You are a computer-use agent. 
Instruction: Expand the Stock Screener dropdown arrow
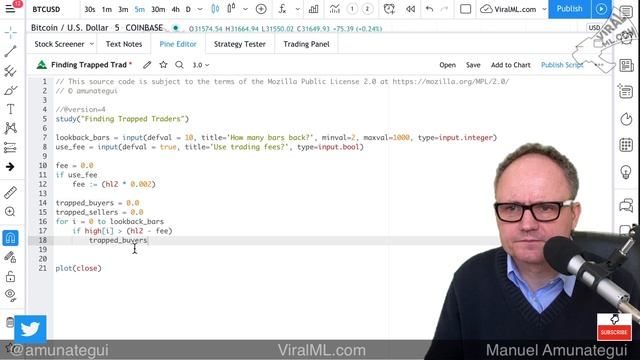[x=92, y=44]
